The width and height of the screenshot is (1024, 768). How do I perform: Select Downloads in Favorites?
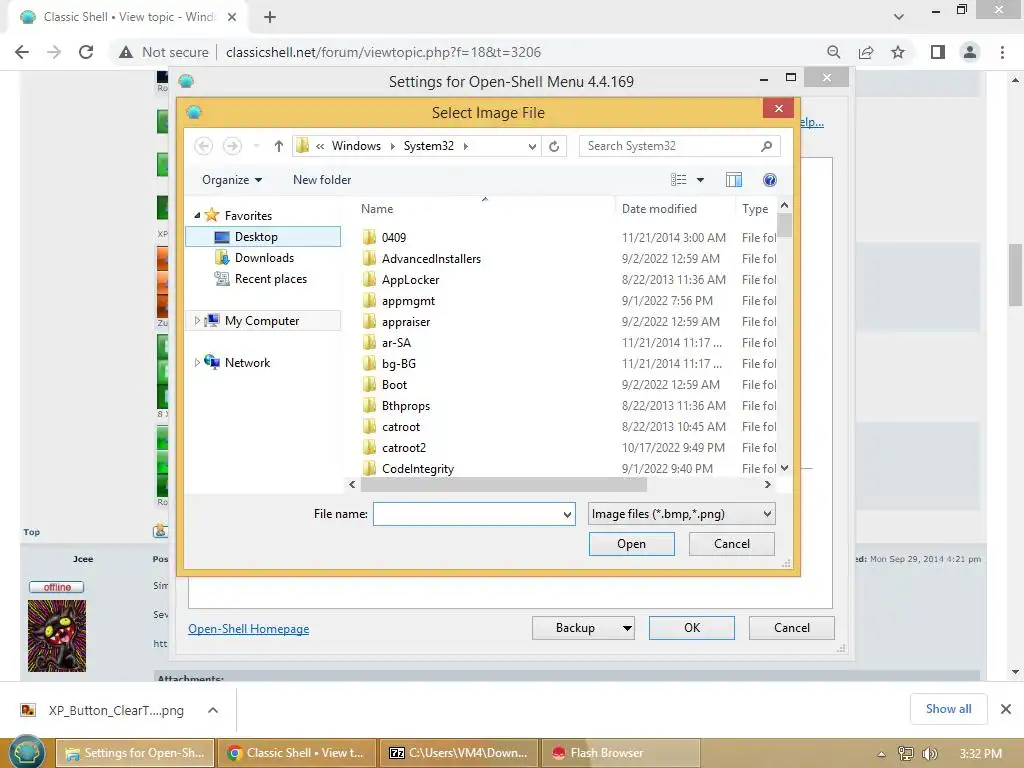point(264,258)
